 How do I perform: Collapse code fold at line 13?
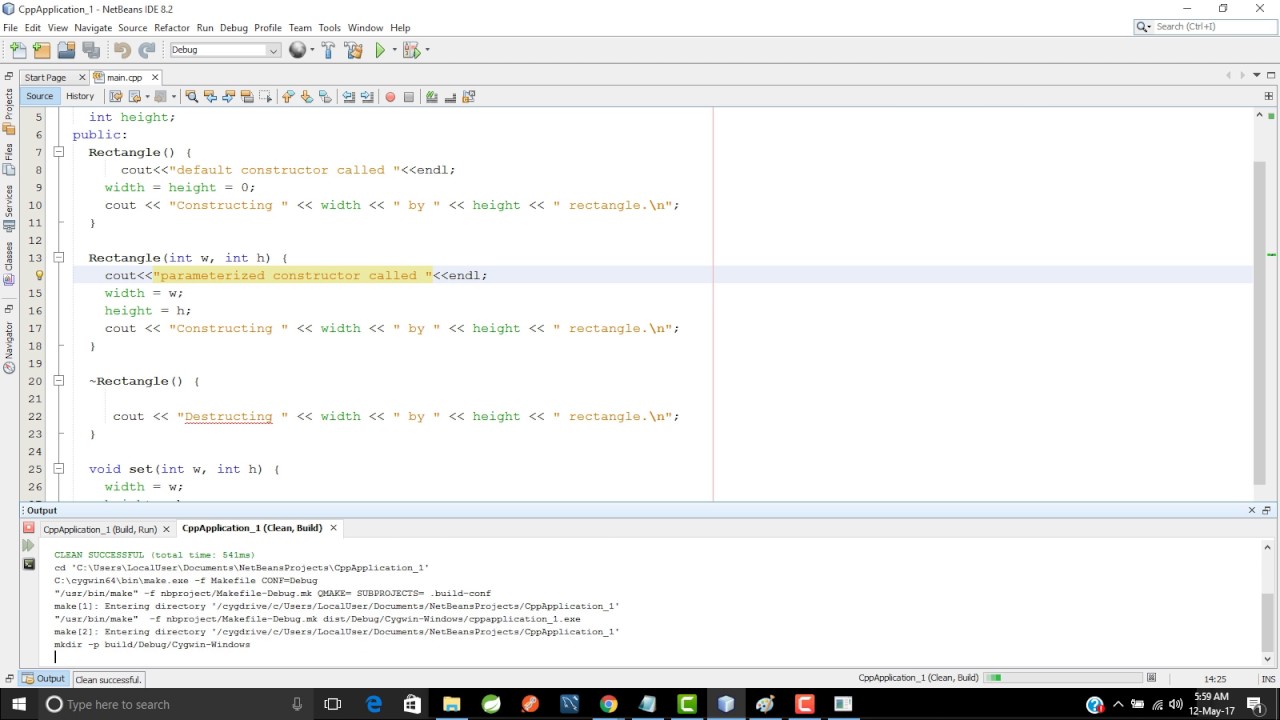click(x=59, y=258)
